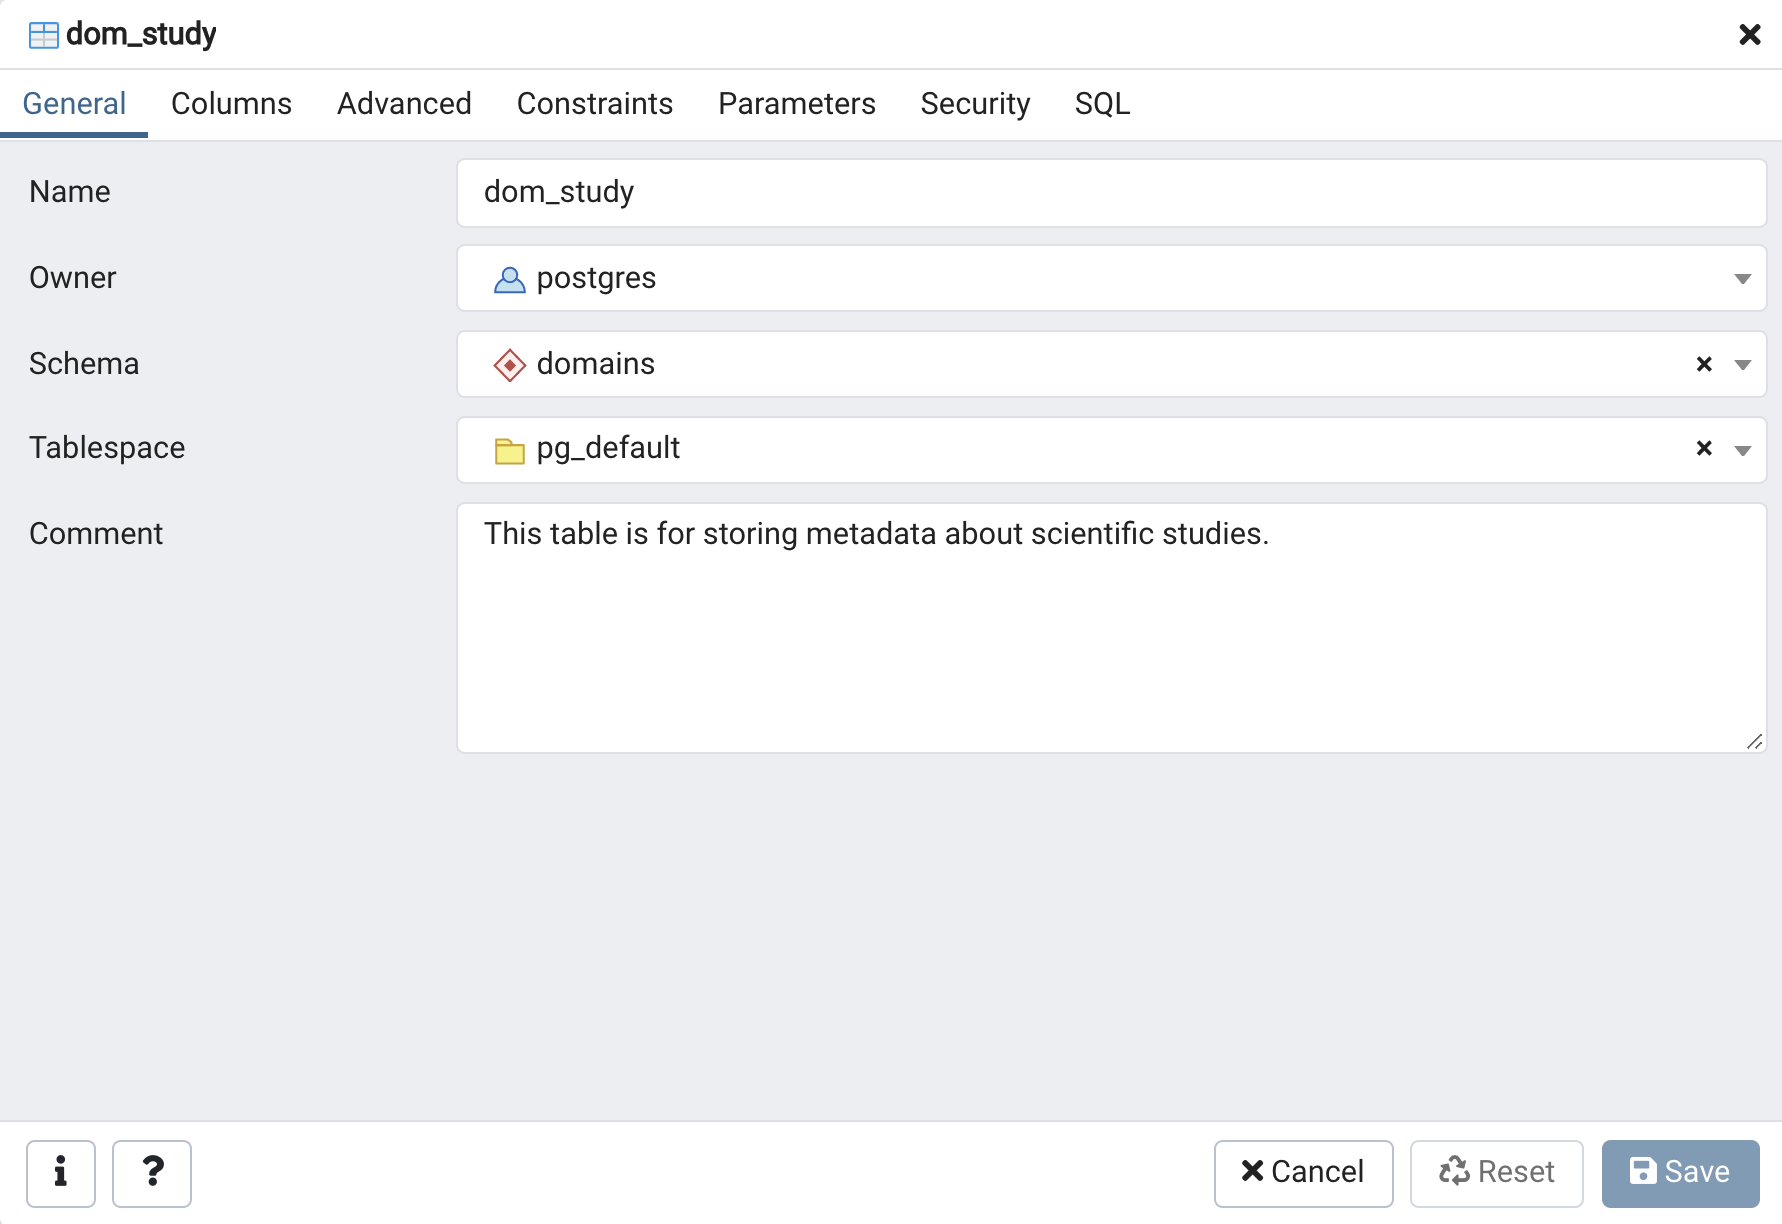Screen dimensions: 1782x1224
Task: Switch to the Columns tab
Action: pyautogui.click(x=231, y=104)
